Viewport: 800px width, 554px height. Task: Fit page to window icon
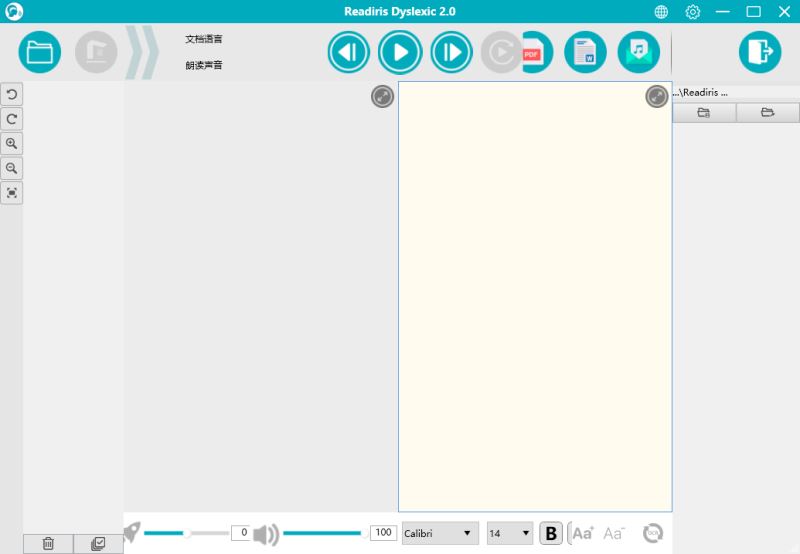(12, 192)
